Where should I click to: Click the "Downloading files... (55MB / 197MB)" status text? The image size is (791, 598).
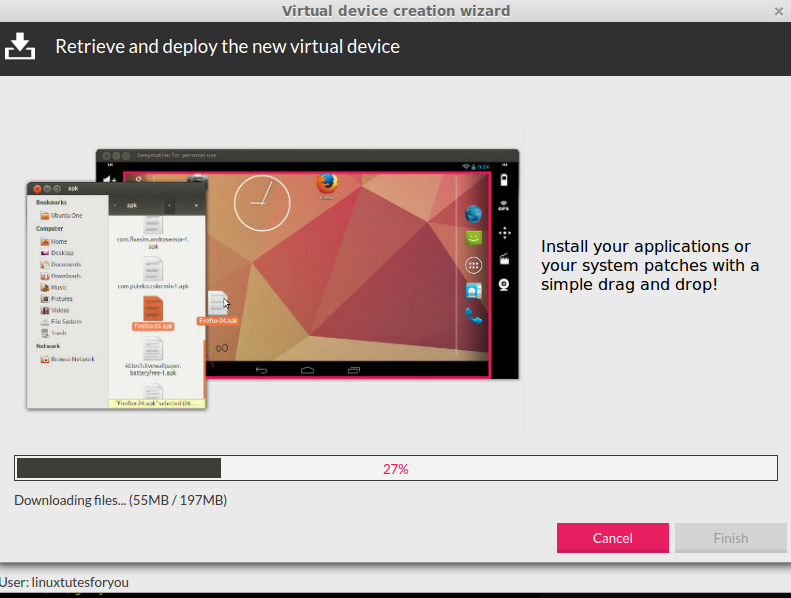[x=121, y=500]
